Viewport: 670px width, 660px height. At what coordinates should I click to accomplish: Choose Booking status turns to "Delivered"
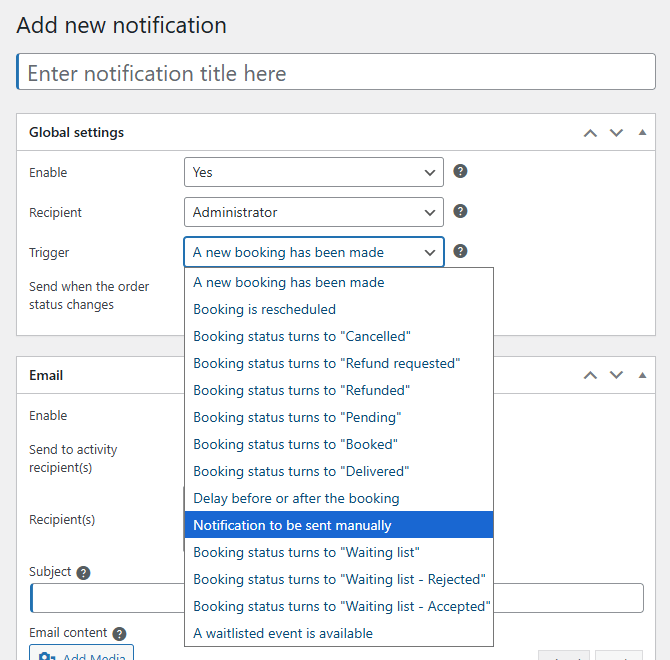(x=339, y=471)
